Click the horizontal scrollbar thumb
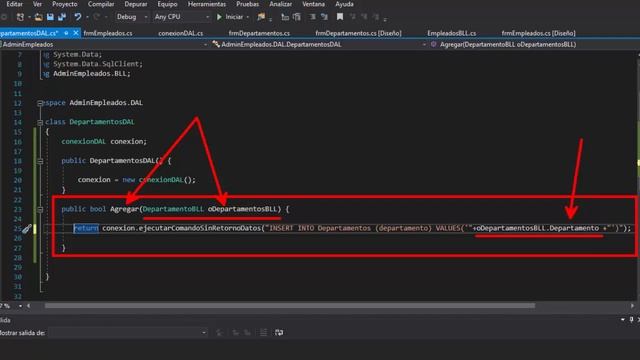This screenshot has height=360, width=640. [290, 306]
